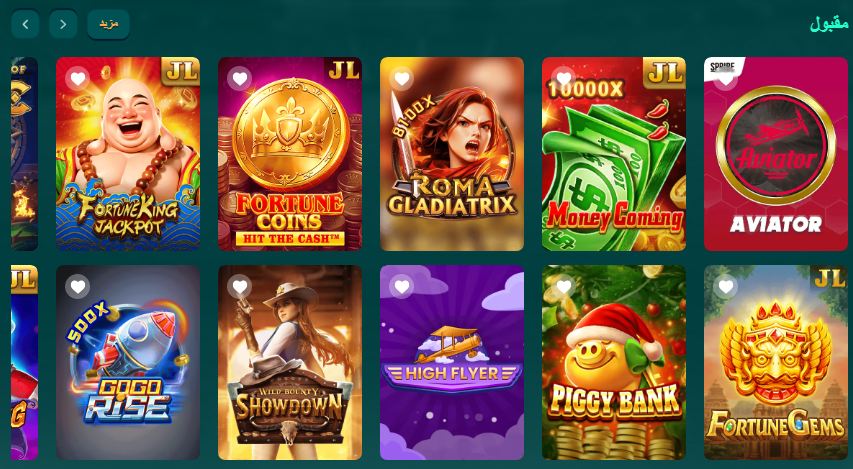Open the Piggy Bank game card
Screen dimensions: 853x469
coord(614,362)
